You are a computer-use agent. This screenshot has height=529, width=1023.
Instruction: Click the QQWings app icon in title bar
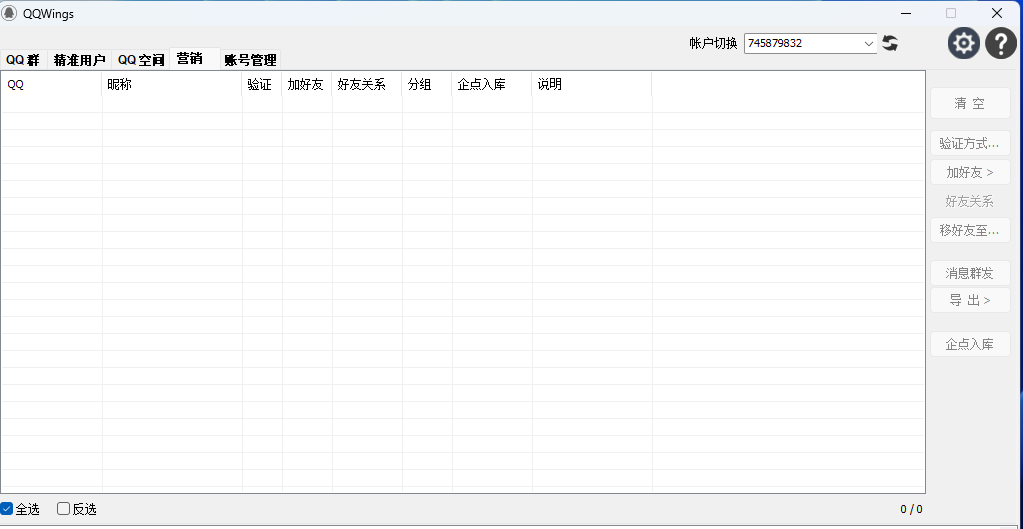click(9, 13)
